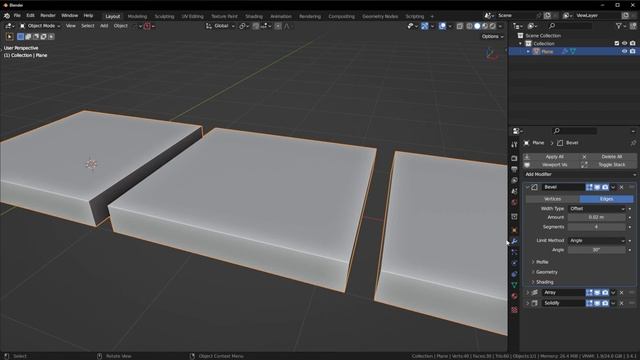Open the Output properties tab

514,169
